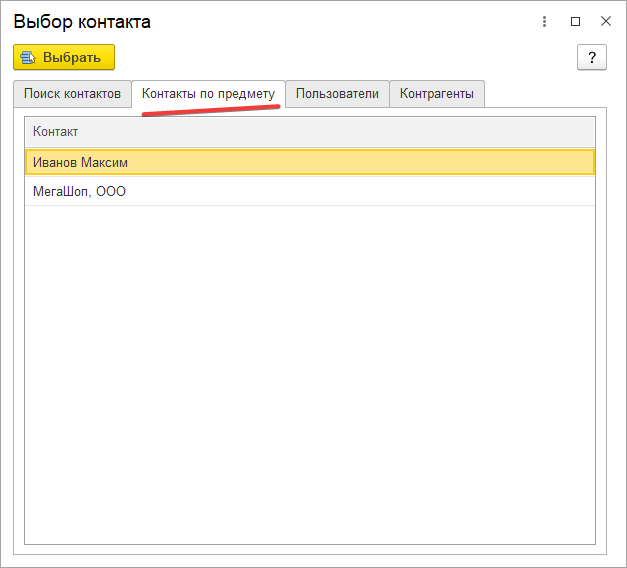This screenshot has width=627, height=568.
Task: Click the blank right side of Иванов Максим row
Action: pos(450,162)
